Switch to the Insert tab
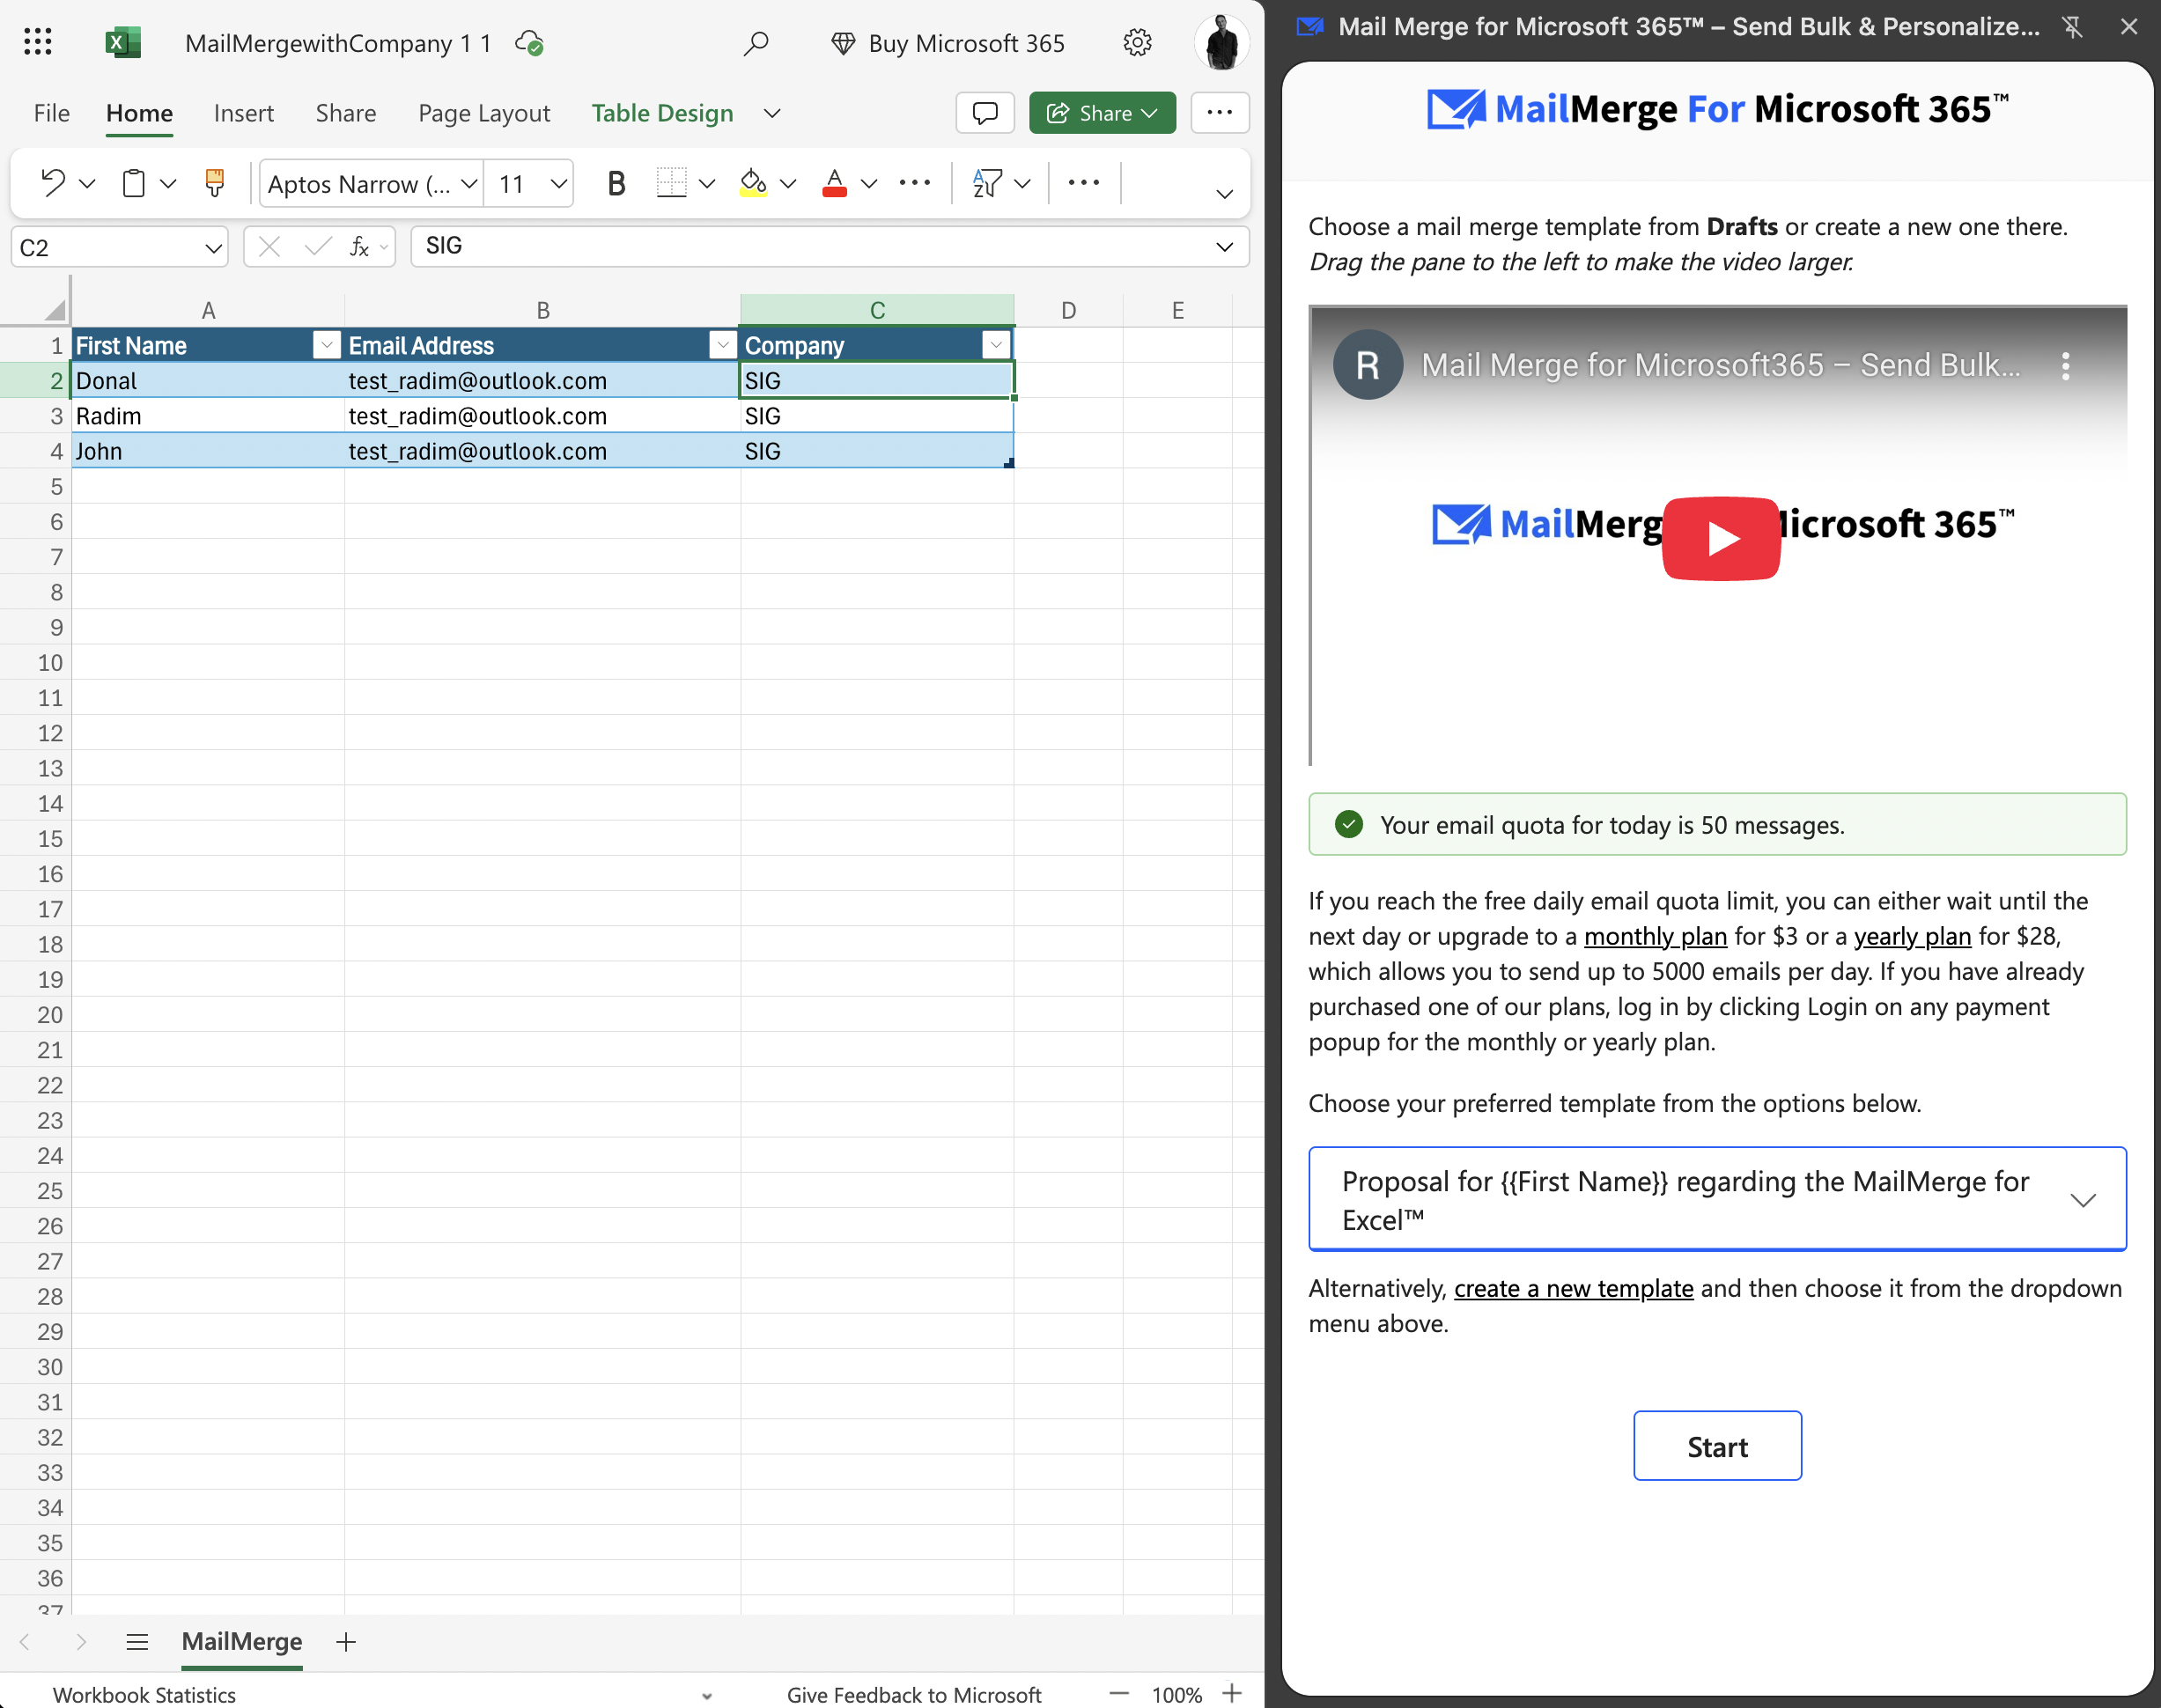Image resolution: width=2161 pixels, height=1708 pixels. point(243,114)
